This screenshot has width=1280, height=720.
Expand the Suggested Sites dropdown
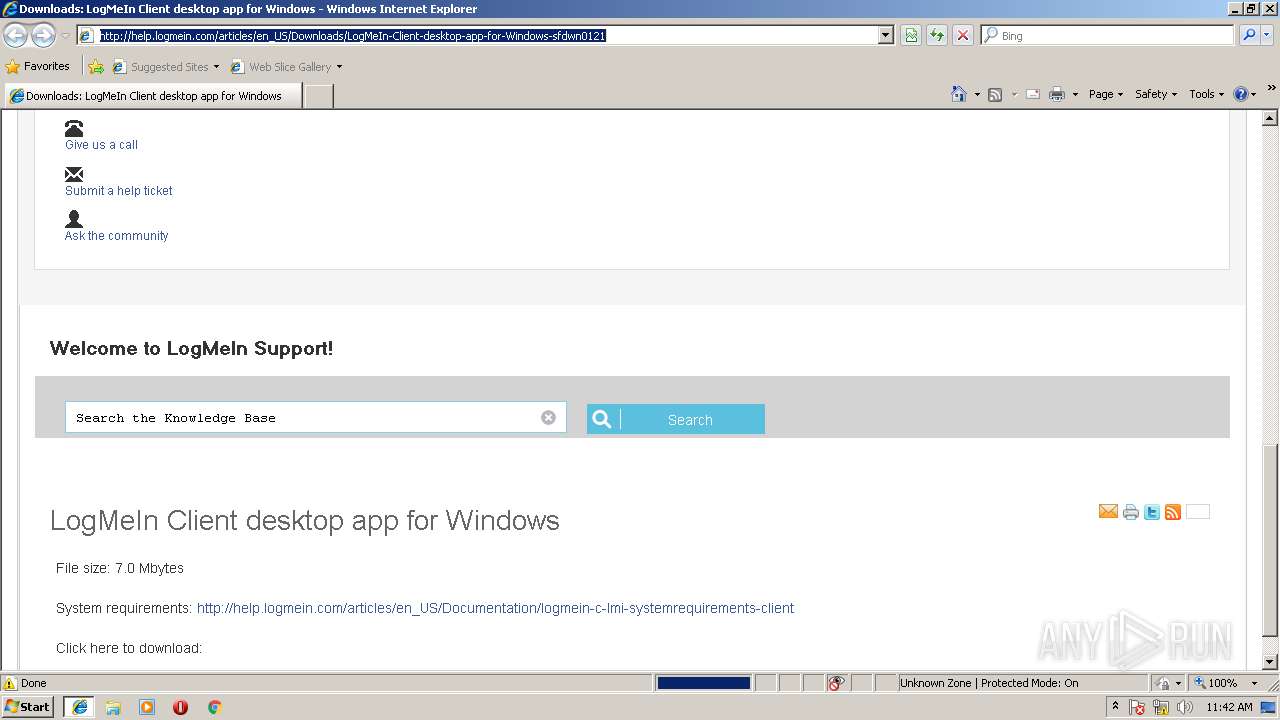pos(216,67)
